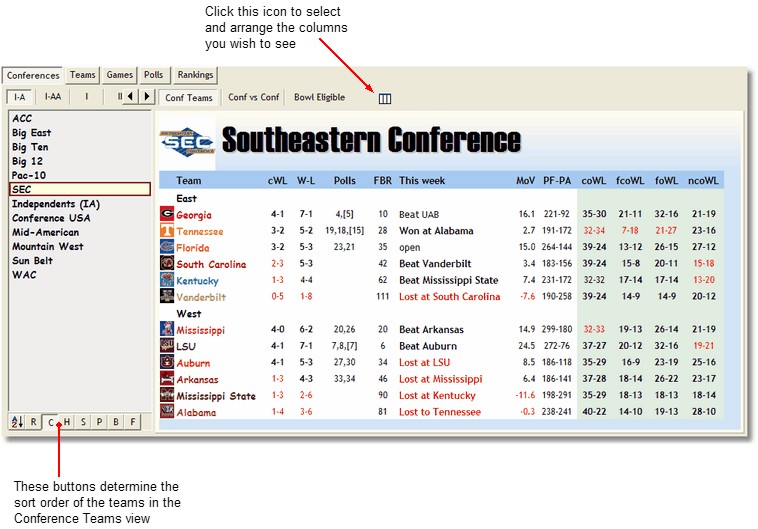Sort teams with the H button
The image size is (758, 529).
point(67,422)
